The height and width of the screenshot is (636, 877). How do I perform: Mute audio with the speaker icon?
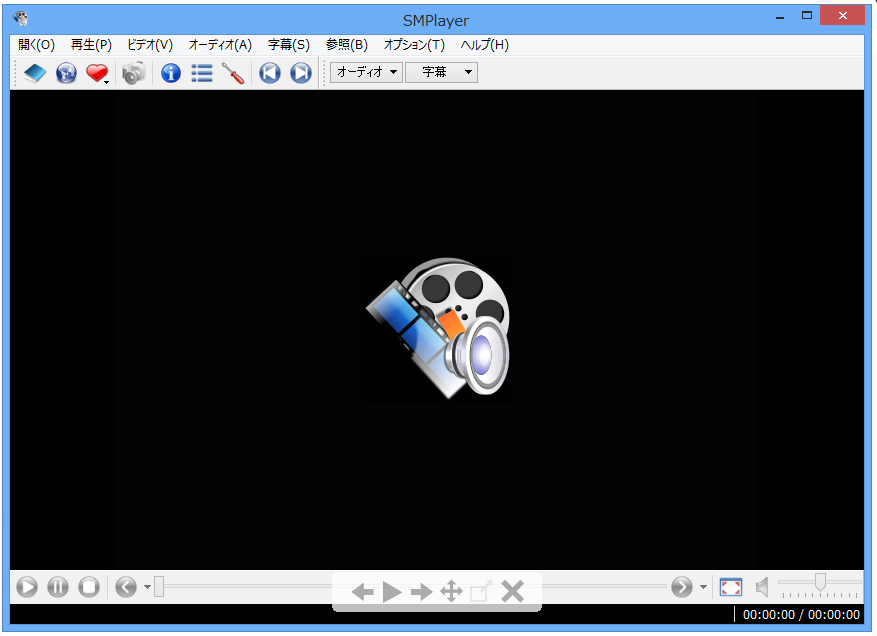coord(762,587)
